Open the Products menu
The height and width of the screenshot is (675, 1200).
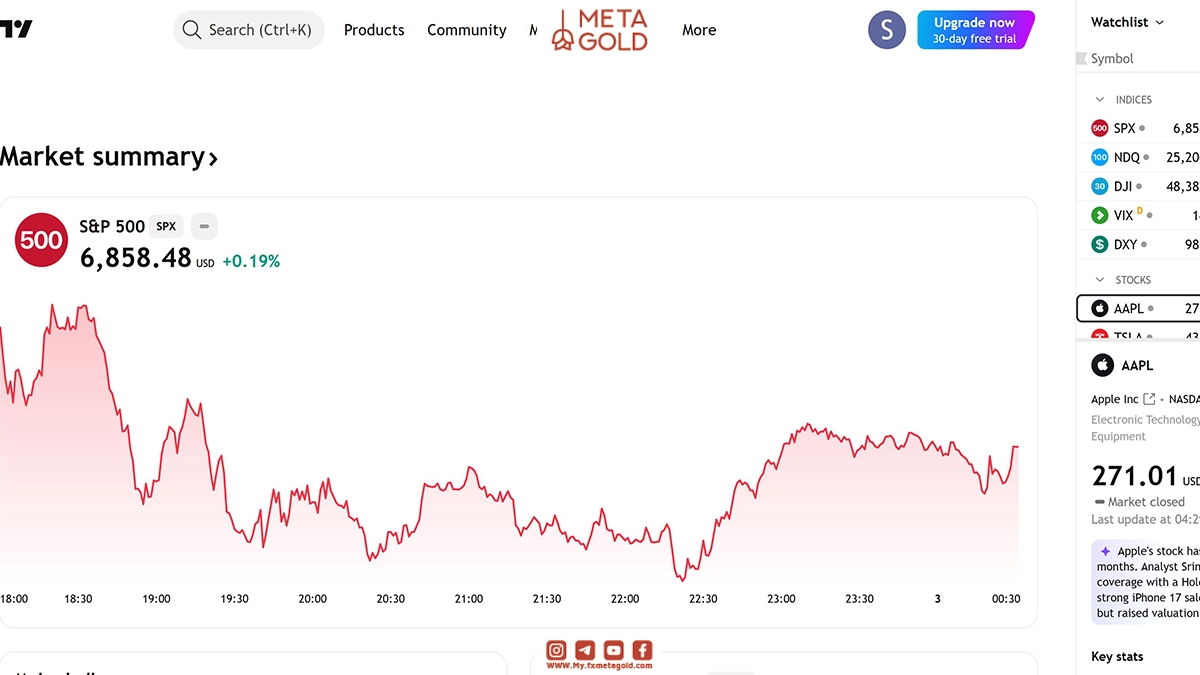pyautogui.click(x=374, y=30)
